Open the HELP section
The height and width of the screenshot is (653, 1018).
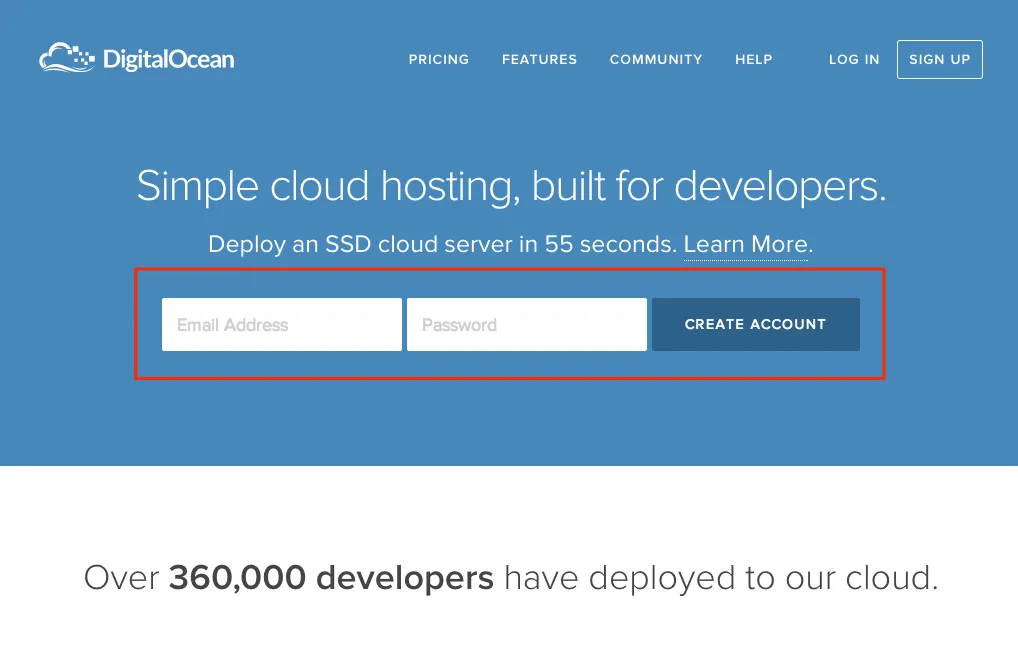[x=753, y=59]
